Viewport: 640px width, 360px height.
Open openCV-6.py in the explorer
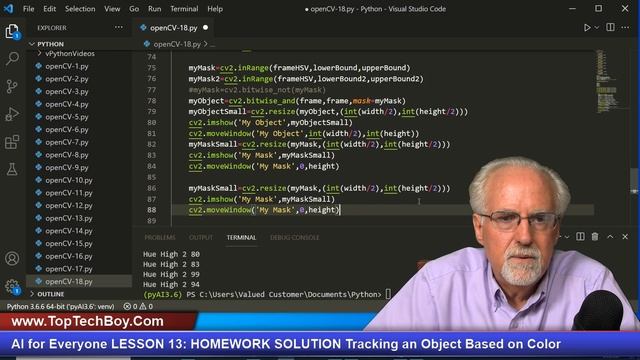[67, 129]
